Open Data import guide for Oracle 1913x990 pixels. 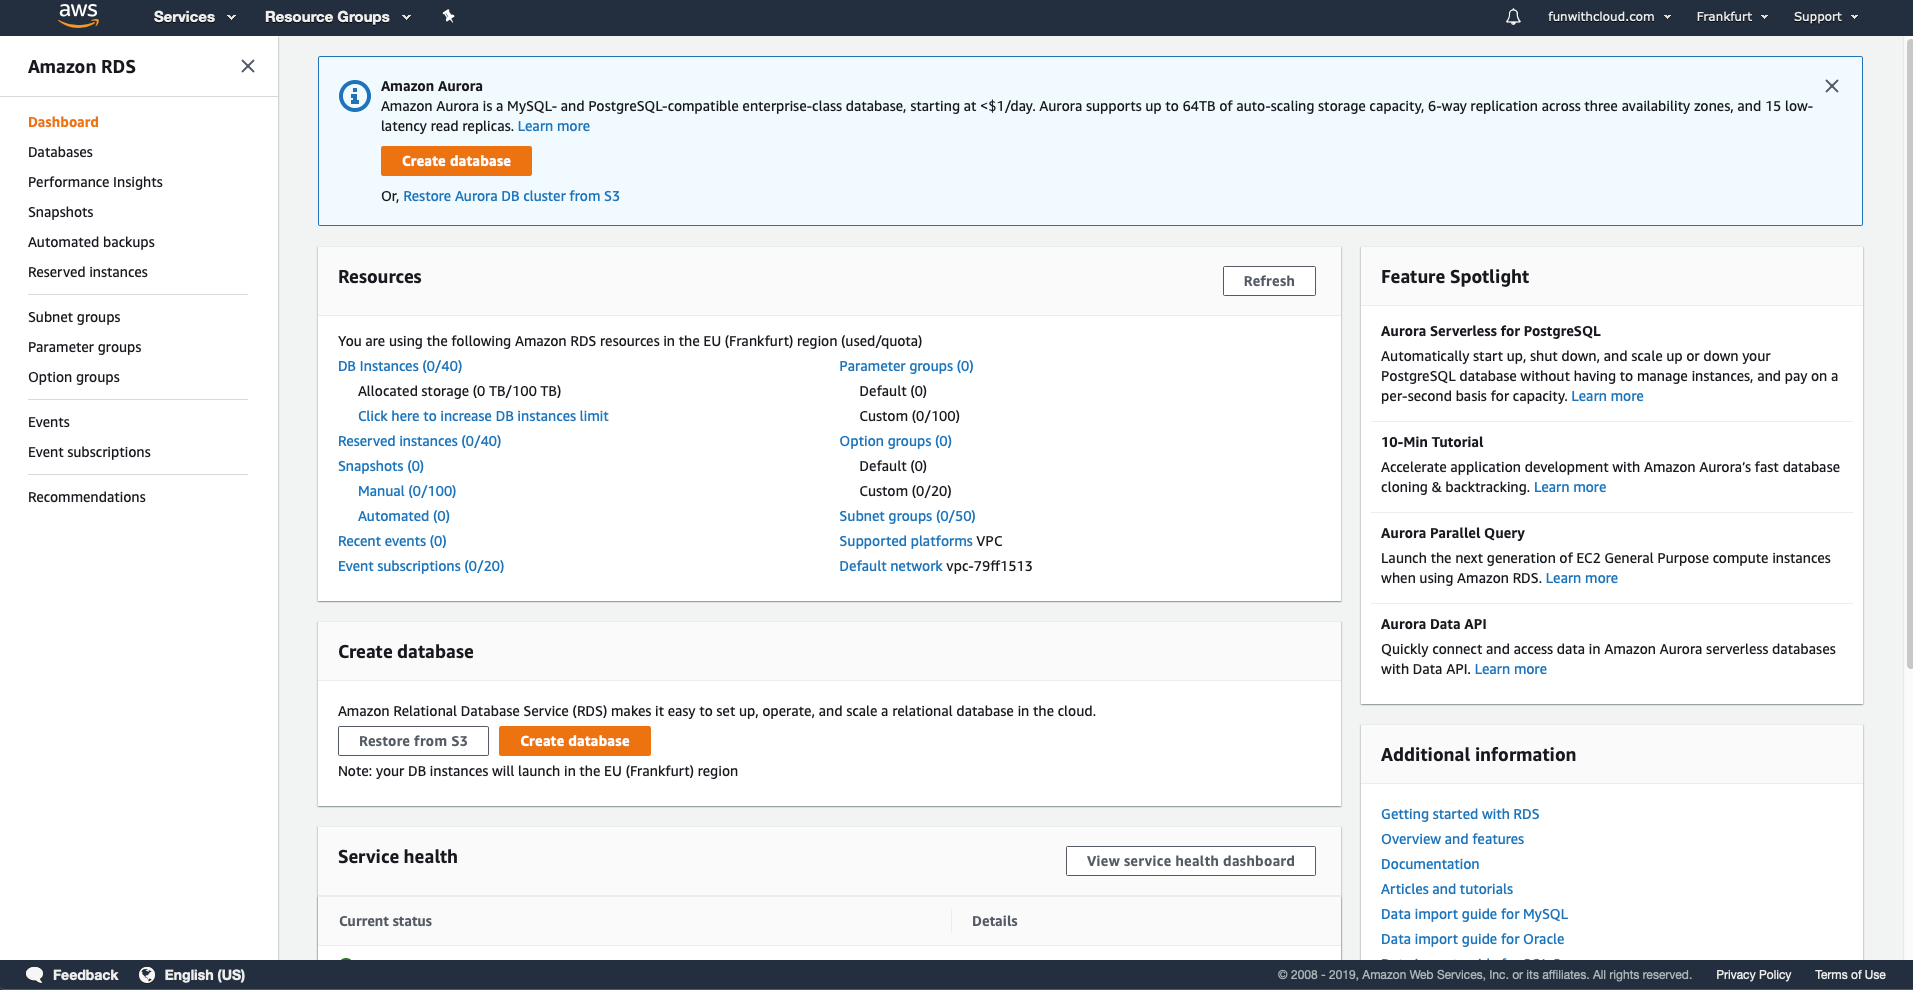pos(1472,939)
